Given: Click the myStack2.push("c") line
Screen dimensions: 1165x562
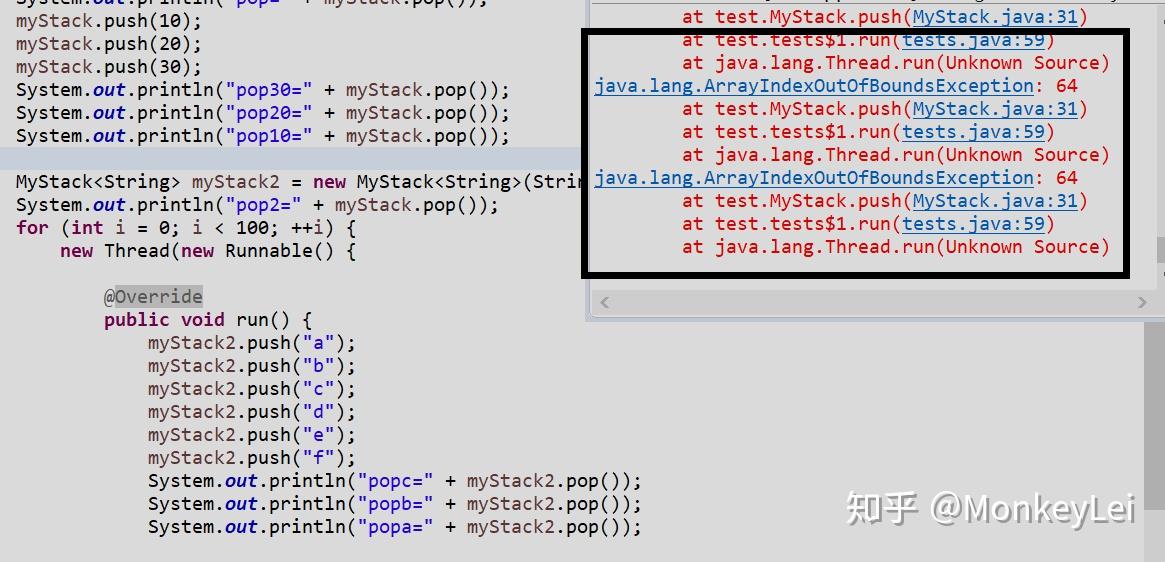Looking at the screenshot, I should click(x=252, y=389).
